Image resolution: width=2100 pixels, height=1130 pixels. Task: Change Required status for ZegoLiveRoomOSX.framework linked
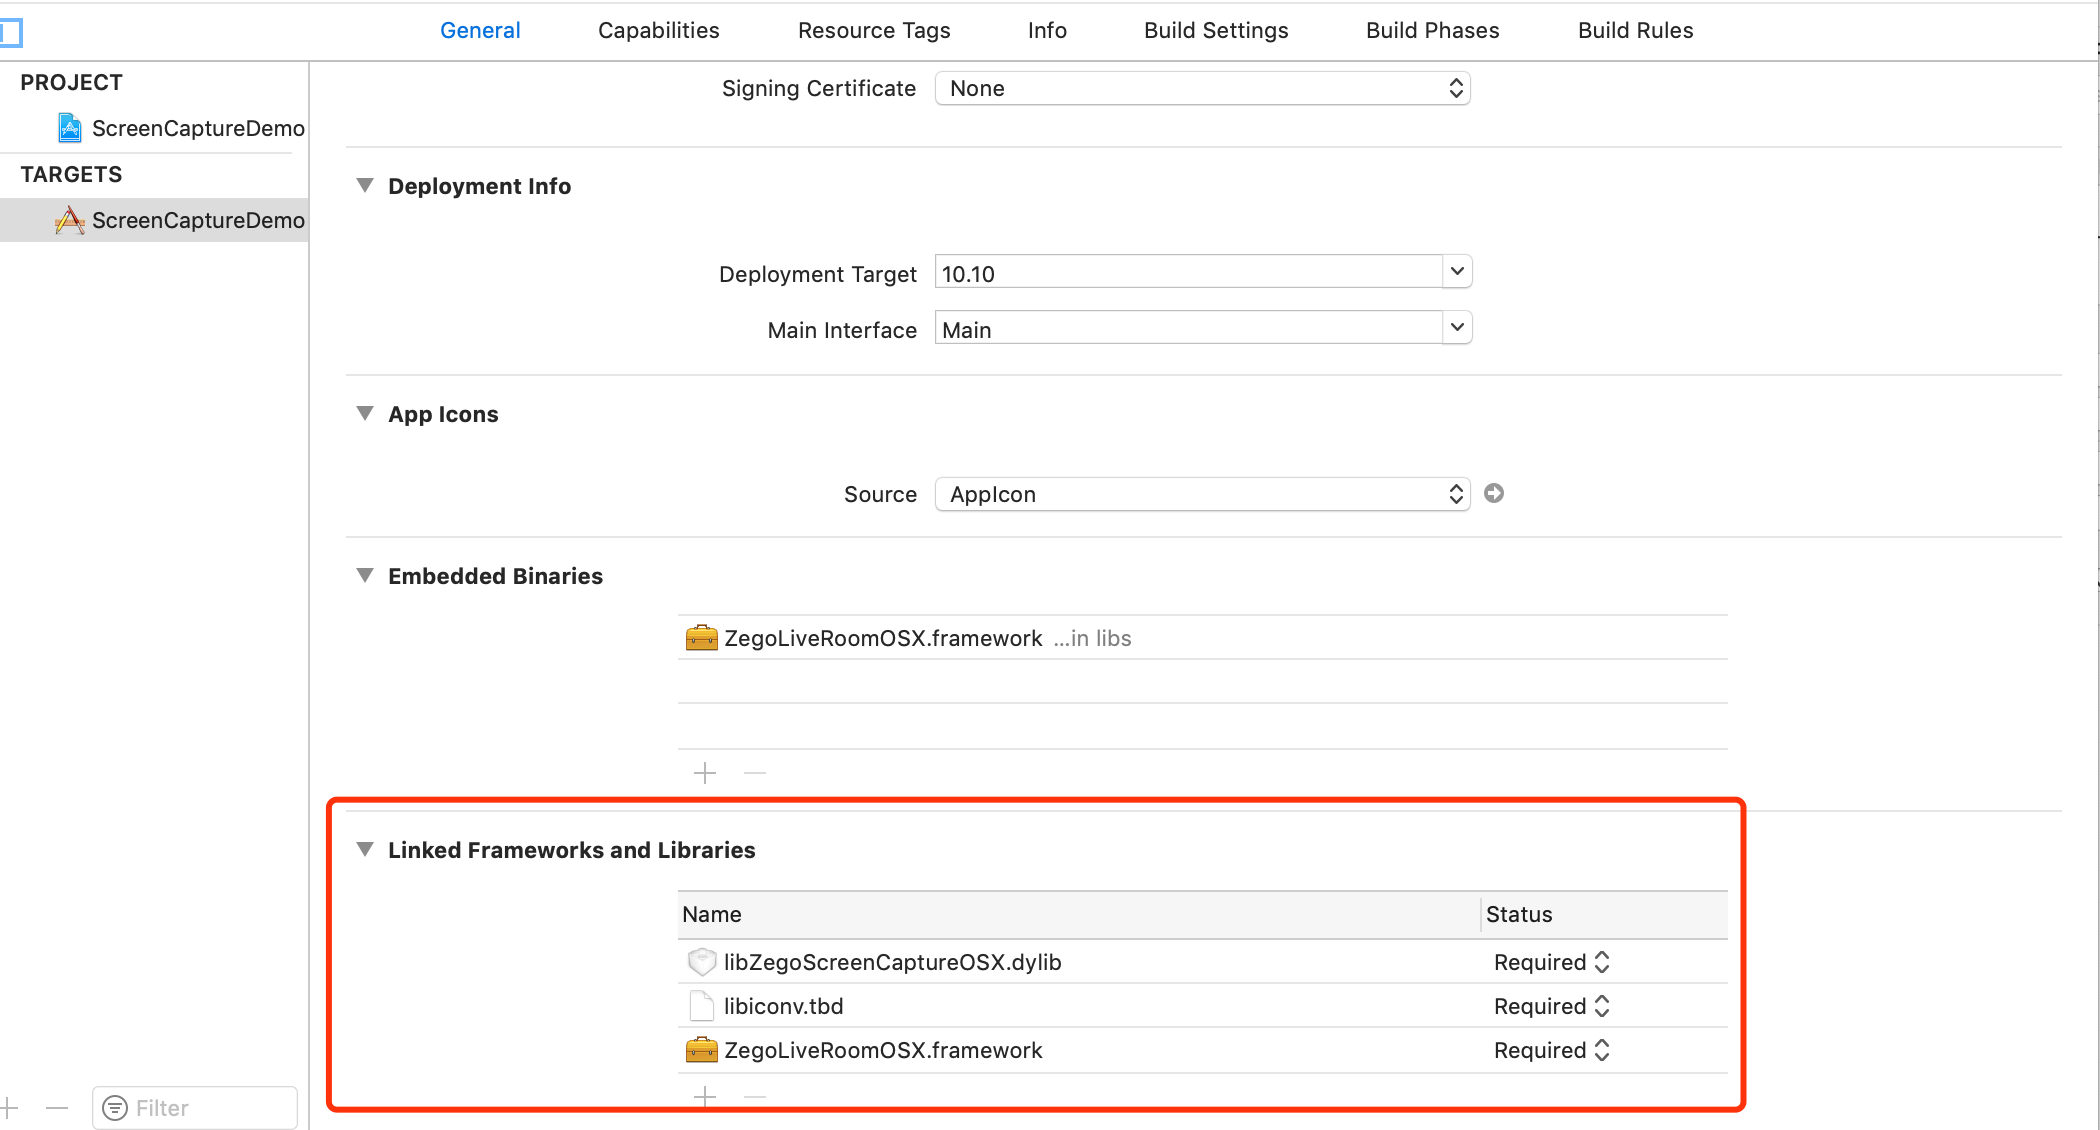click(x=1552, y=1050)
